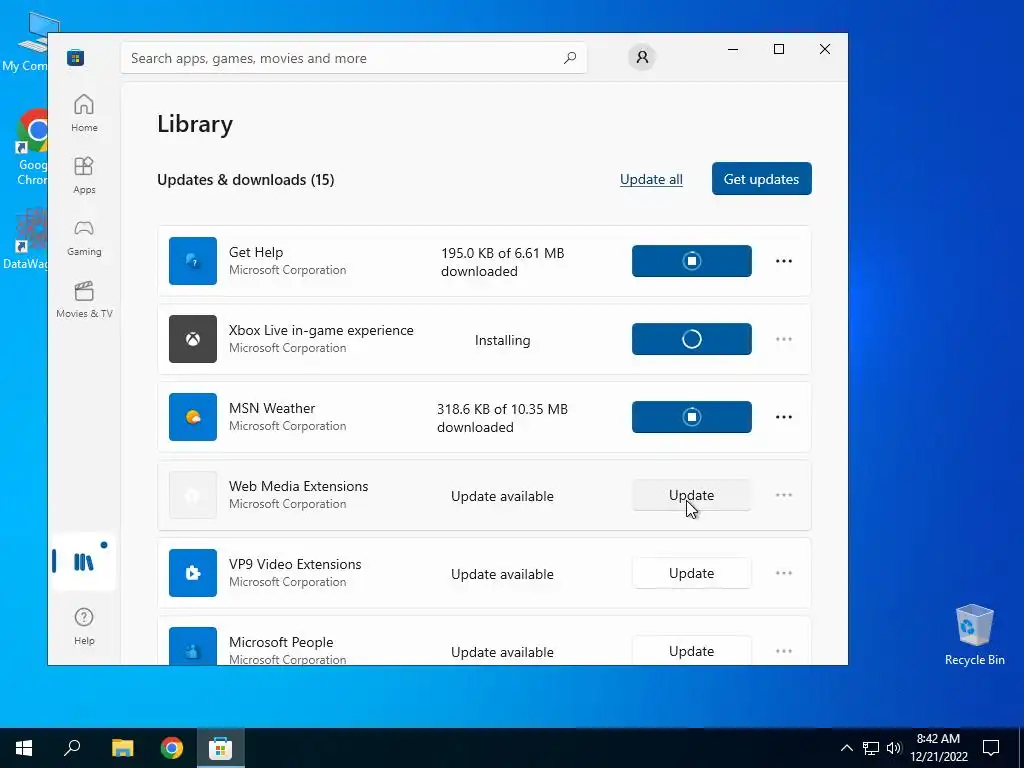
Task: Launch Chrome from the taskbar
Action: click(172, 748)
